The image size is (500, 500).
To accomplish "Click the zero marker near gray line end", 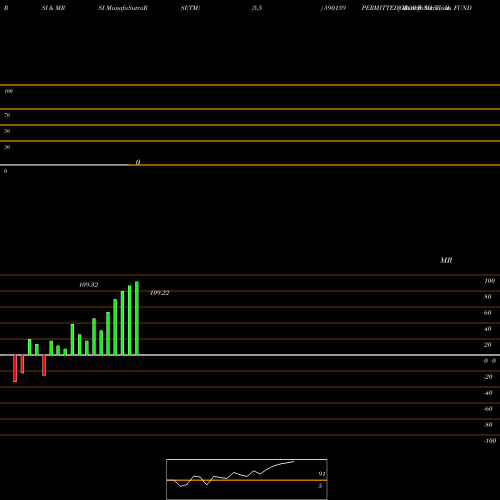I will pyautogui.click(x=138, y=162).
